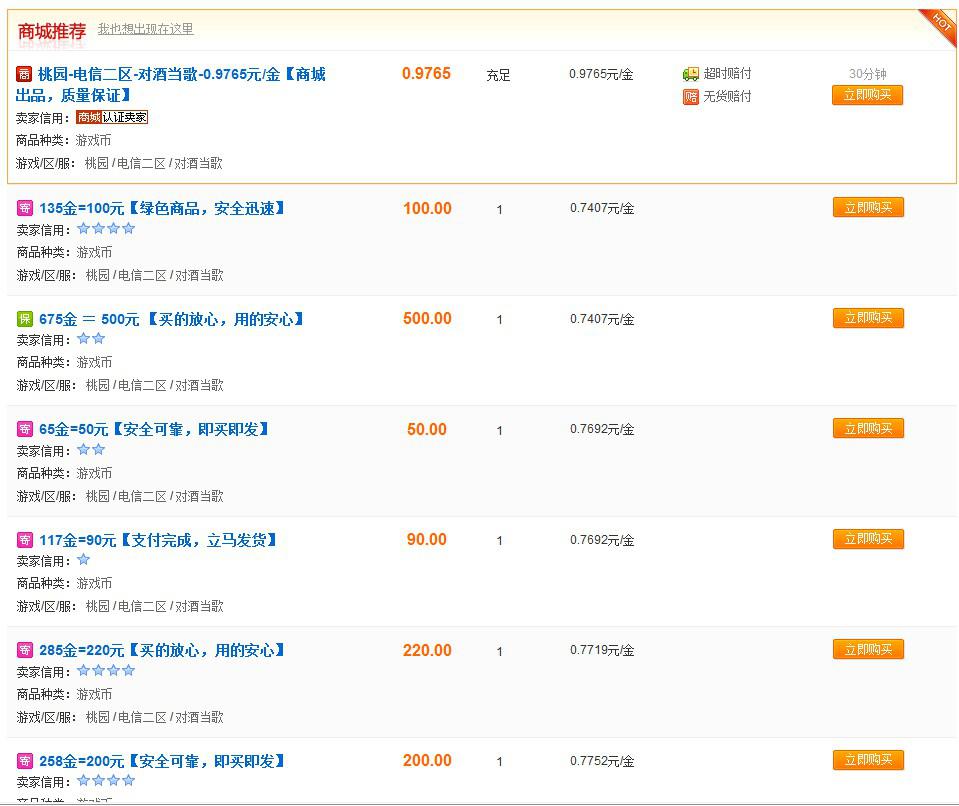959x806 pixels.
Task: Click the 无货赔付 label text
Action: tap(727, 96)
